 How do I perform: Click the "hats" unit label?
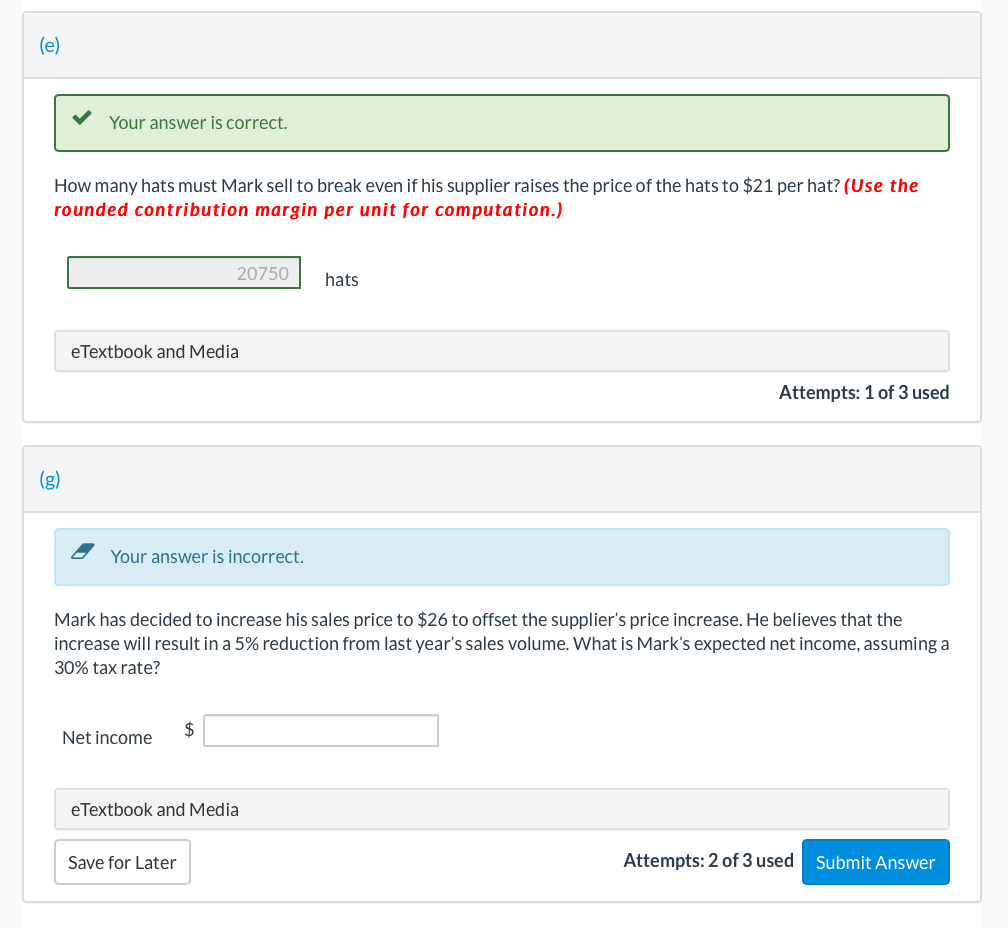pos(342,280)
